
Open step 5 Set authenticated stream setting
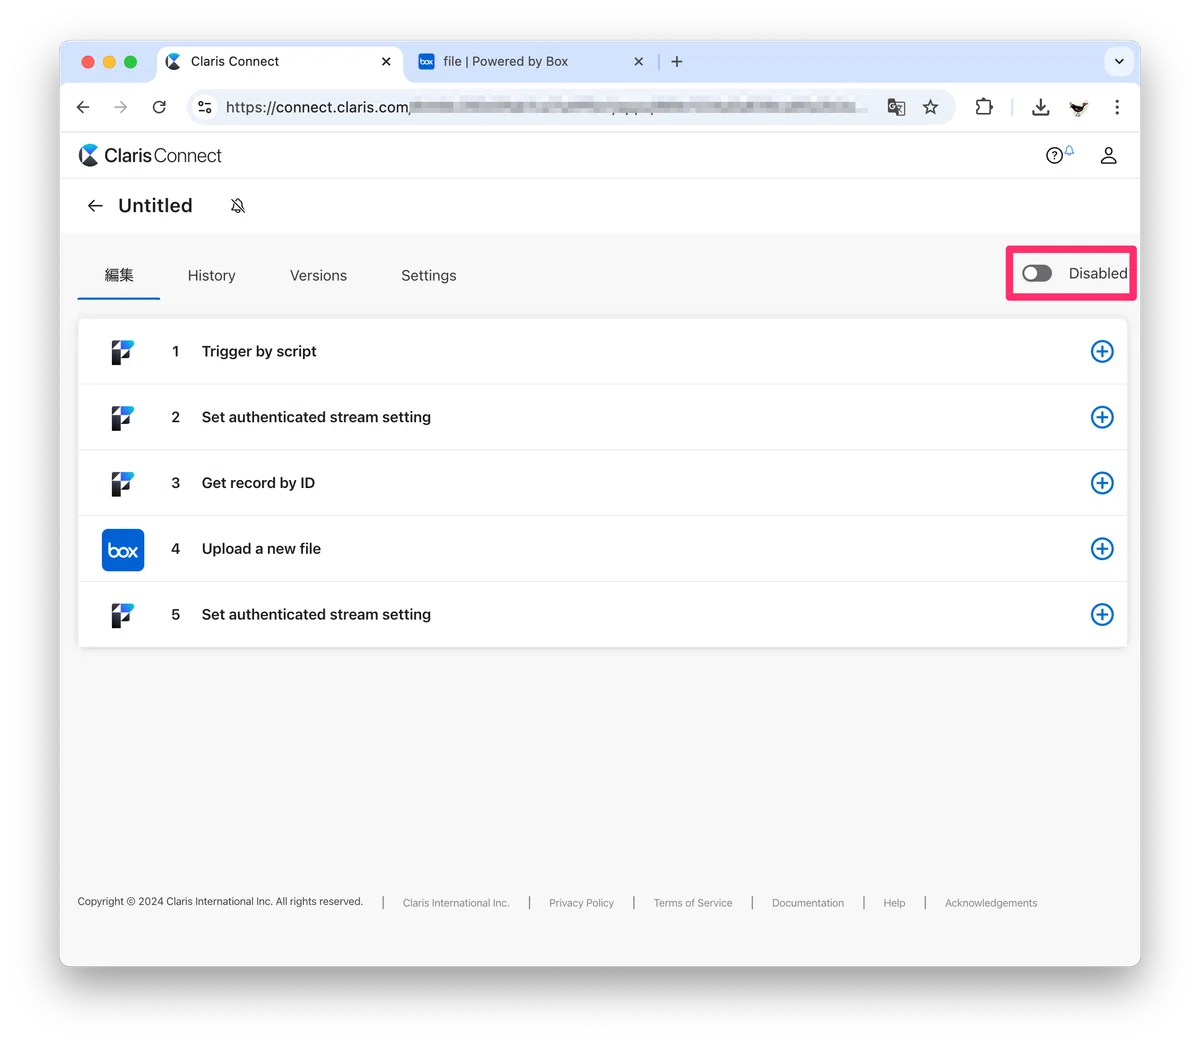tap(602, 615)
